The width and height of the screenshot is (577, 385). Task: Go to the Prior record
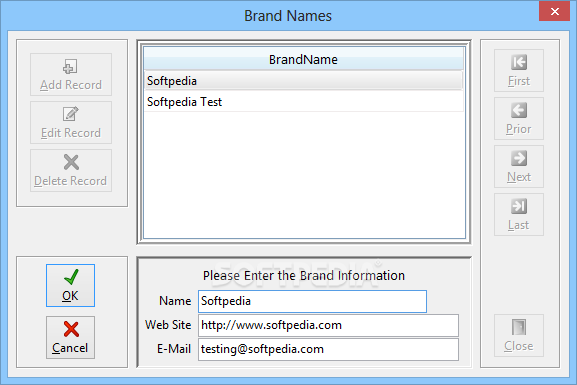point(519,119)
